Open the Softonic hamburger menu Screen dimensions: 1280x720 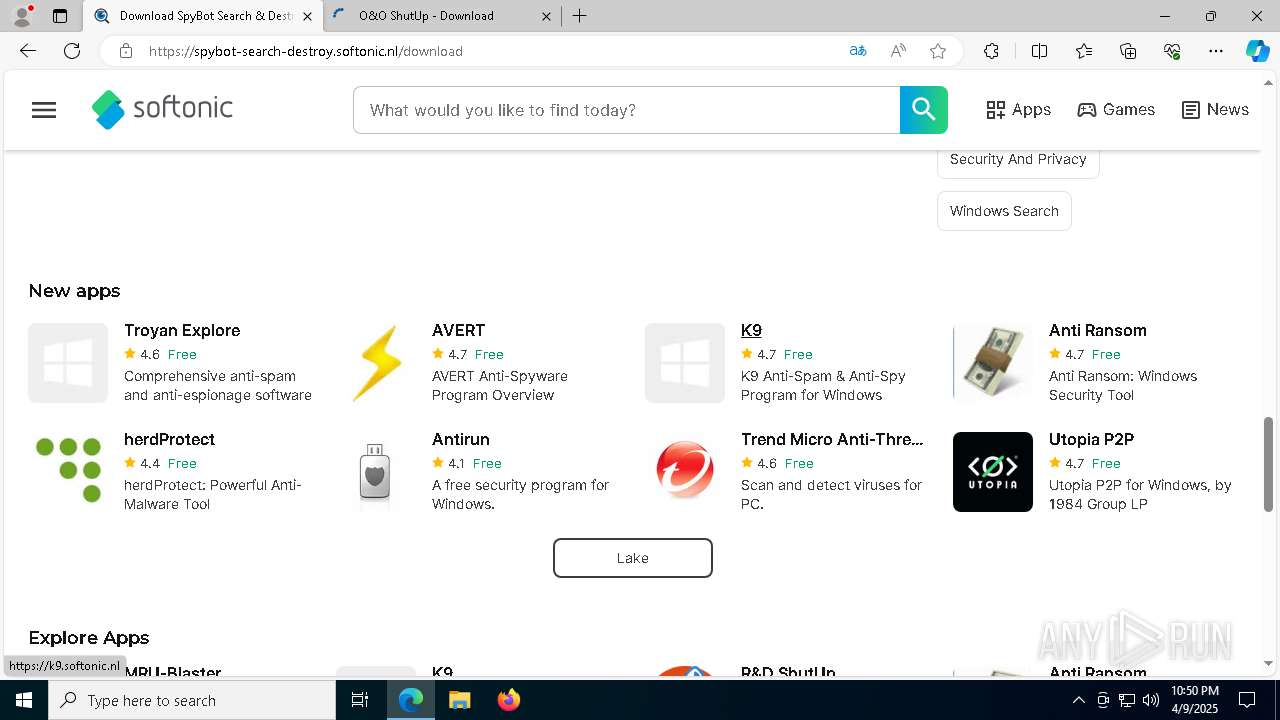44,110
